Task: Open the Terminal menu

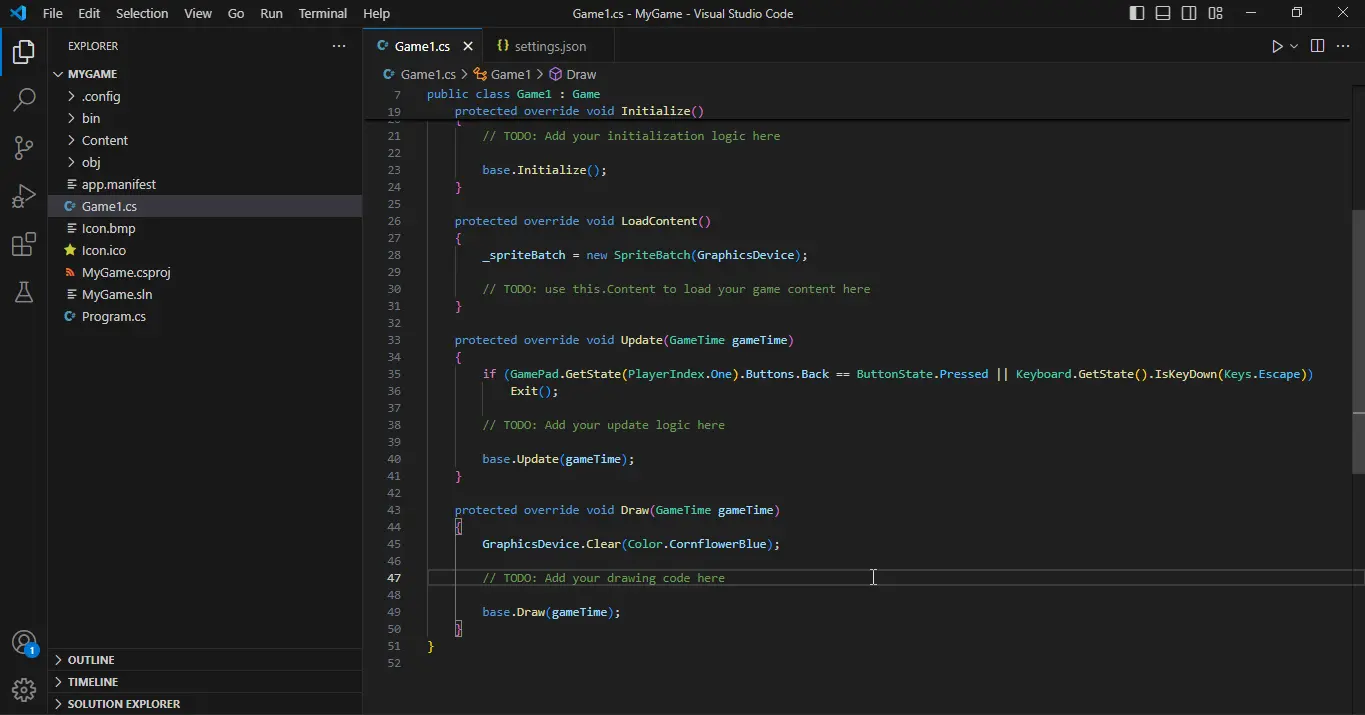Action: point(323,13)
